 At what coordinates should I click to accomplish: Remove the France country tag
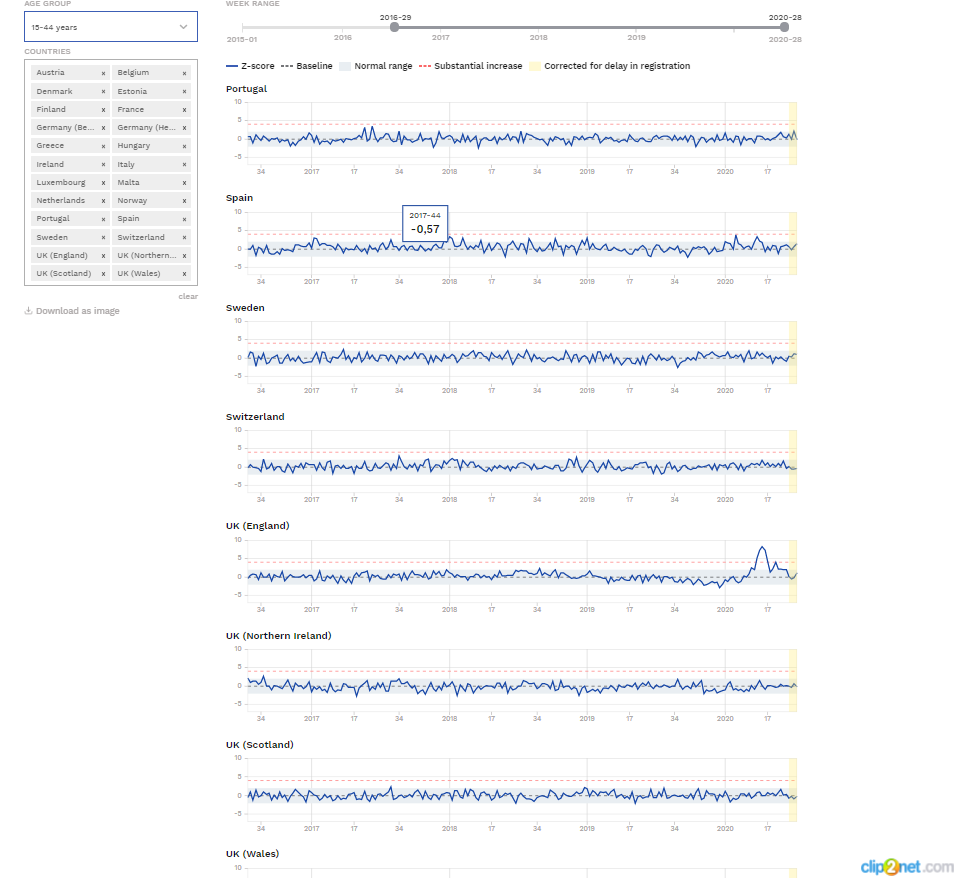coord(184,109)
